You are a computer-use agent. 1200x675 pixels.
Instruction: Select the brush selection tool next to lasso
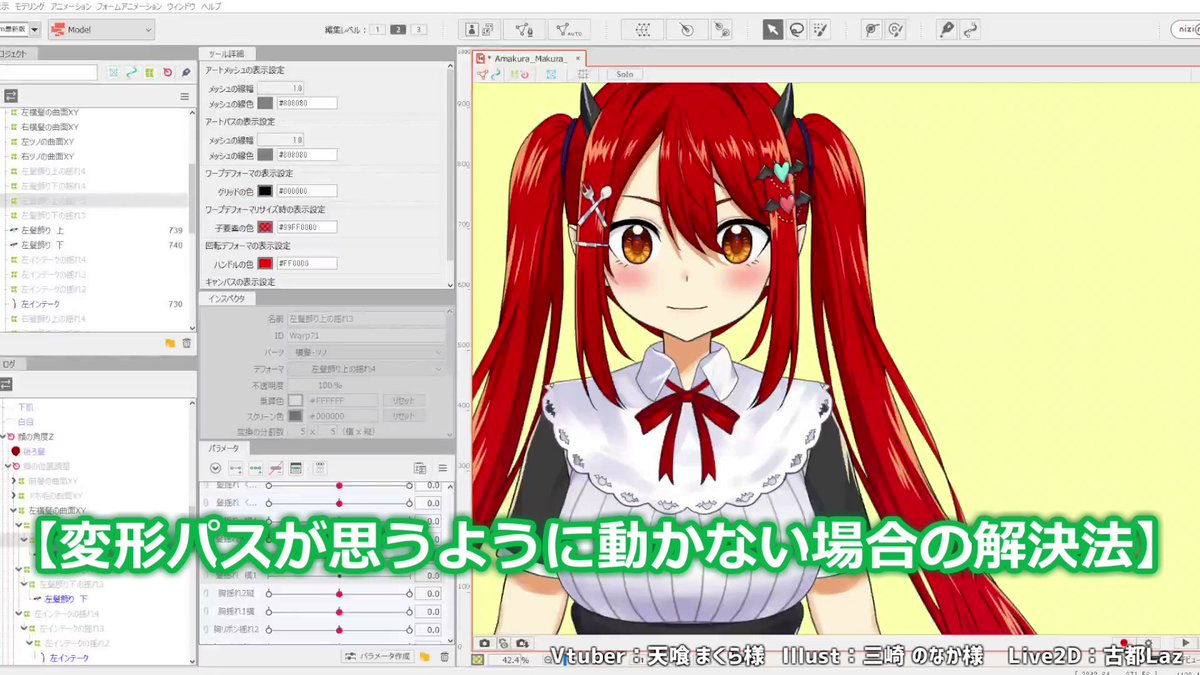point(822,30)
